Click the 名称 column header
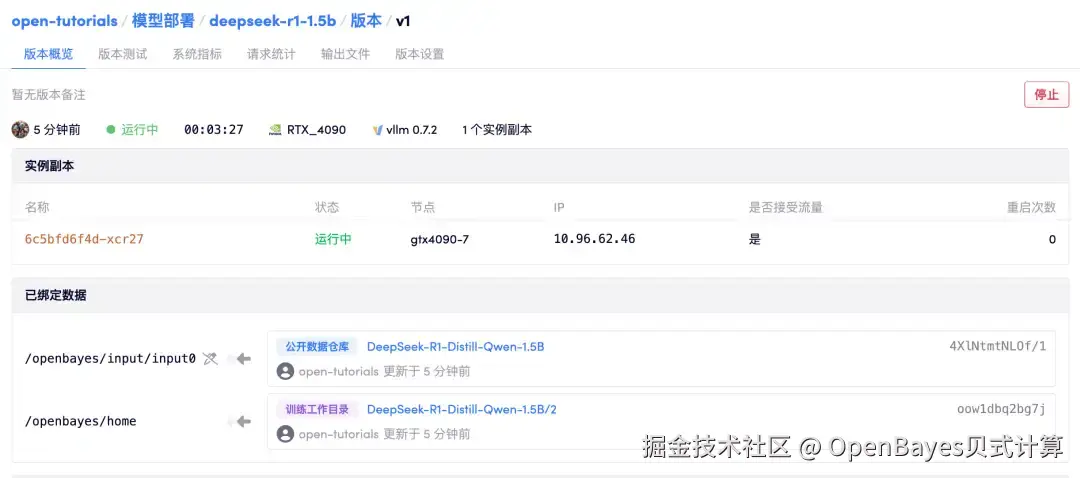The height and width of the screenshot is (478, 1080). click(x=37, y=207)
